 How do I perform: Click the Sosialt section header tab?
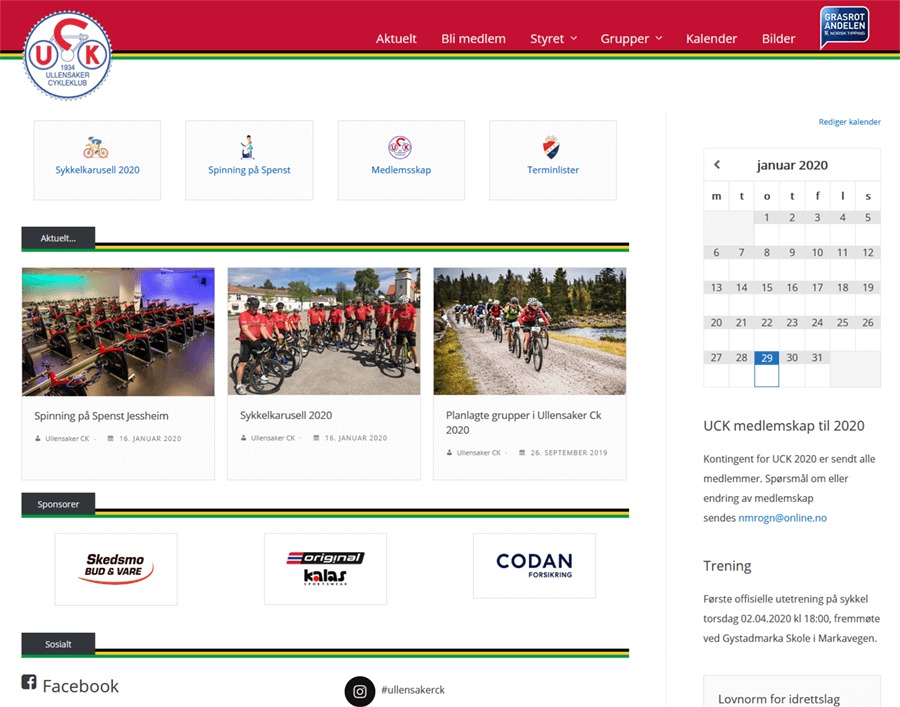(x=58, y=644)
